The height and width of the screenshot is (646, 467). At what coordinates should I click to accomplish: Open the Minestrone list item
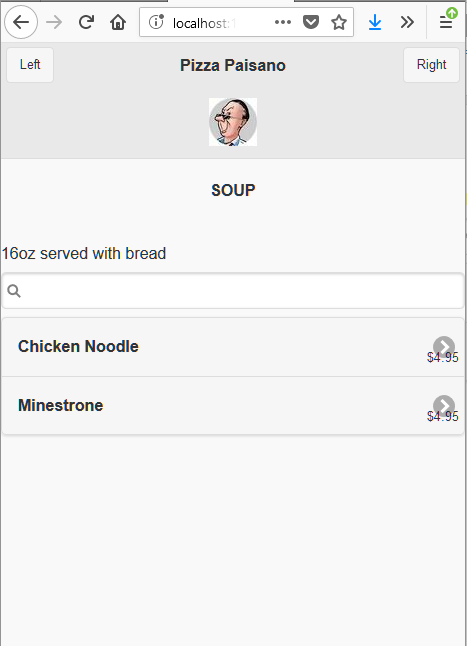point(233,405)
